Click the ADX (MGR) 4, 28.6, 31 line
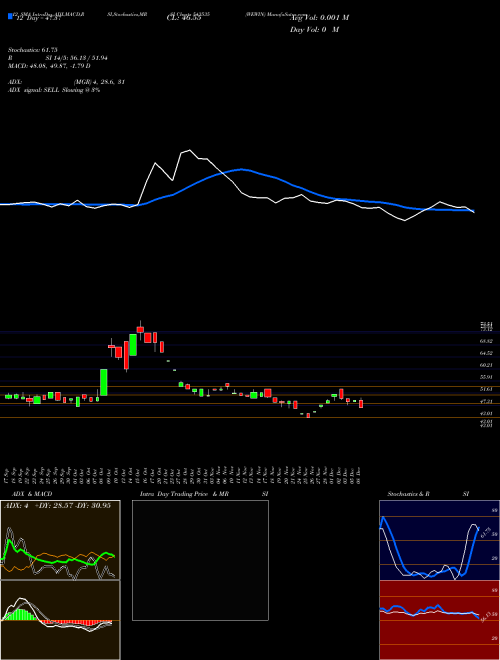 tap(66, 82)
